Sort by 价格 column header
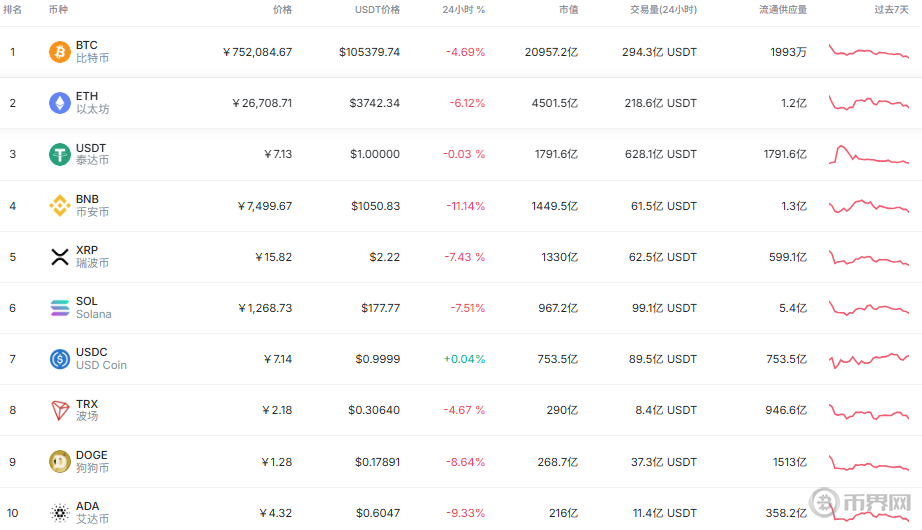The image size is (922, 530). [282, 10]
